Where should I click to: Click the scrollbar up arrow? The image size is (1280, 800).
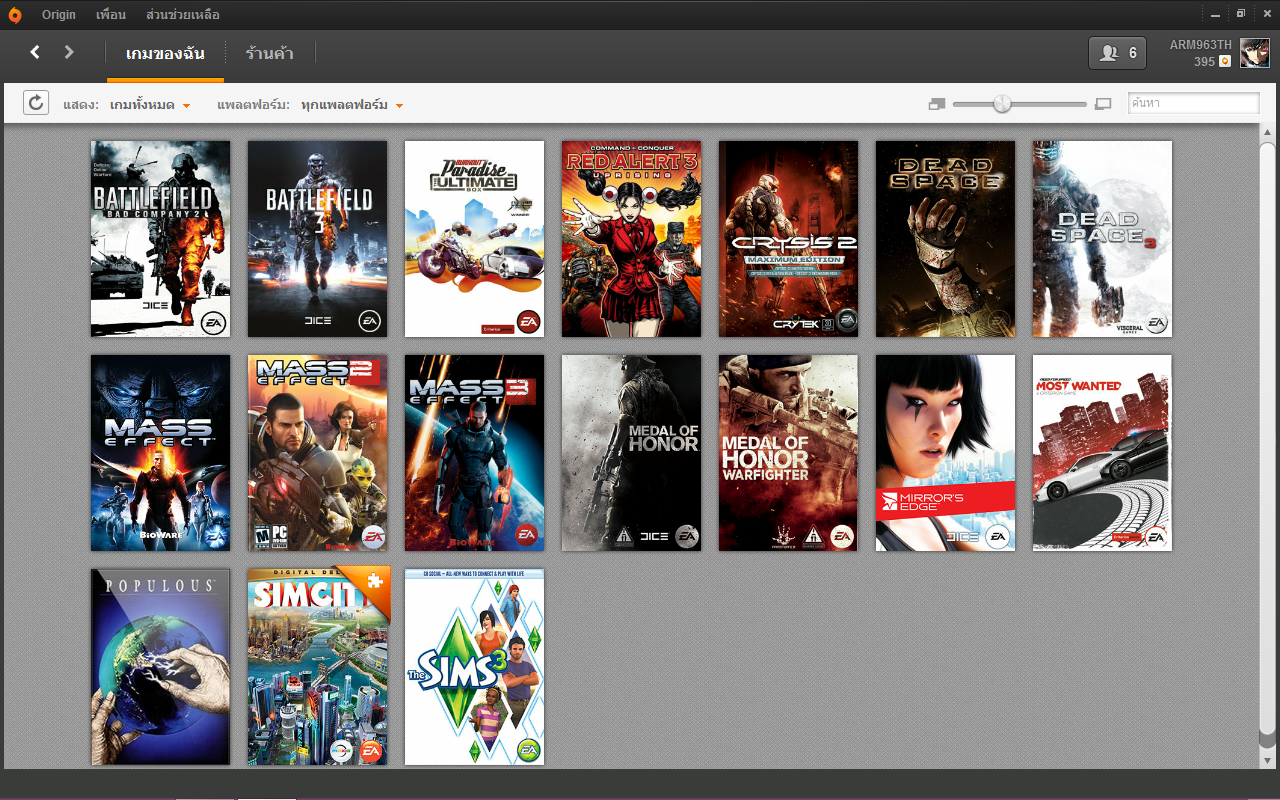[x=1268, y=134]
